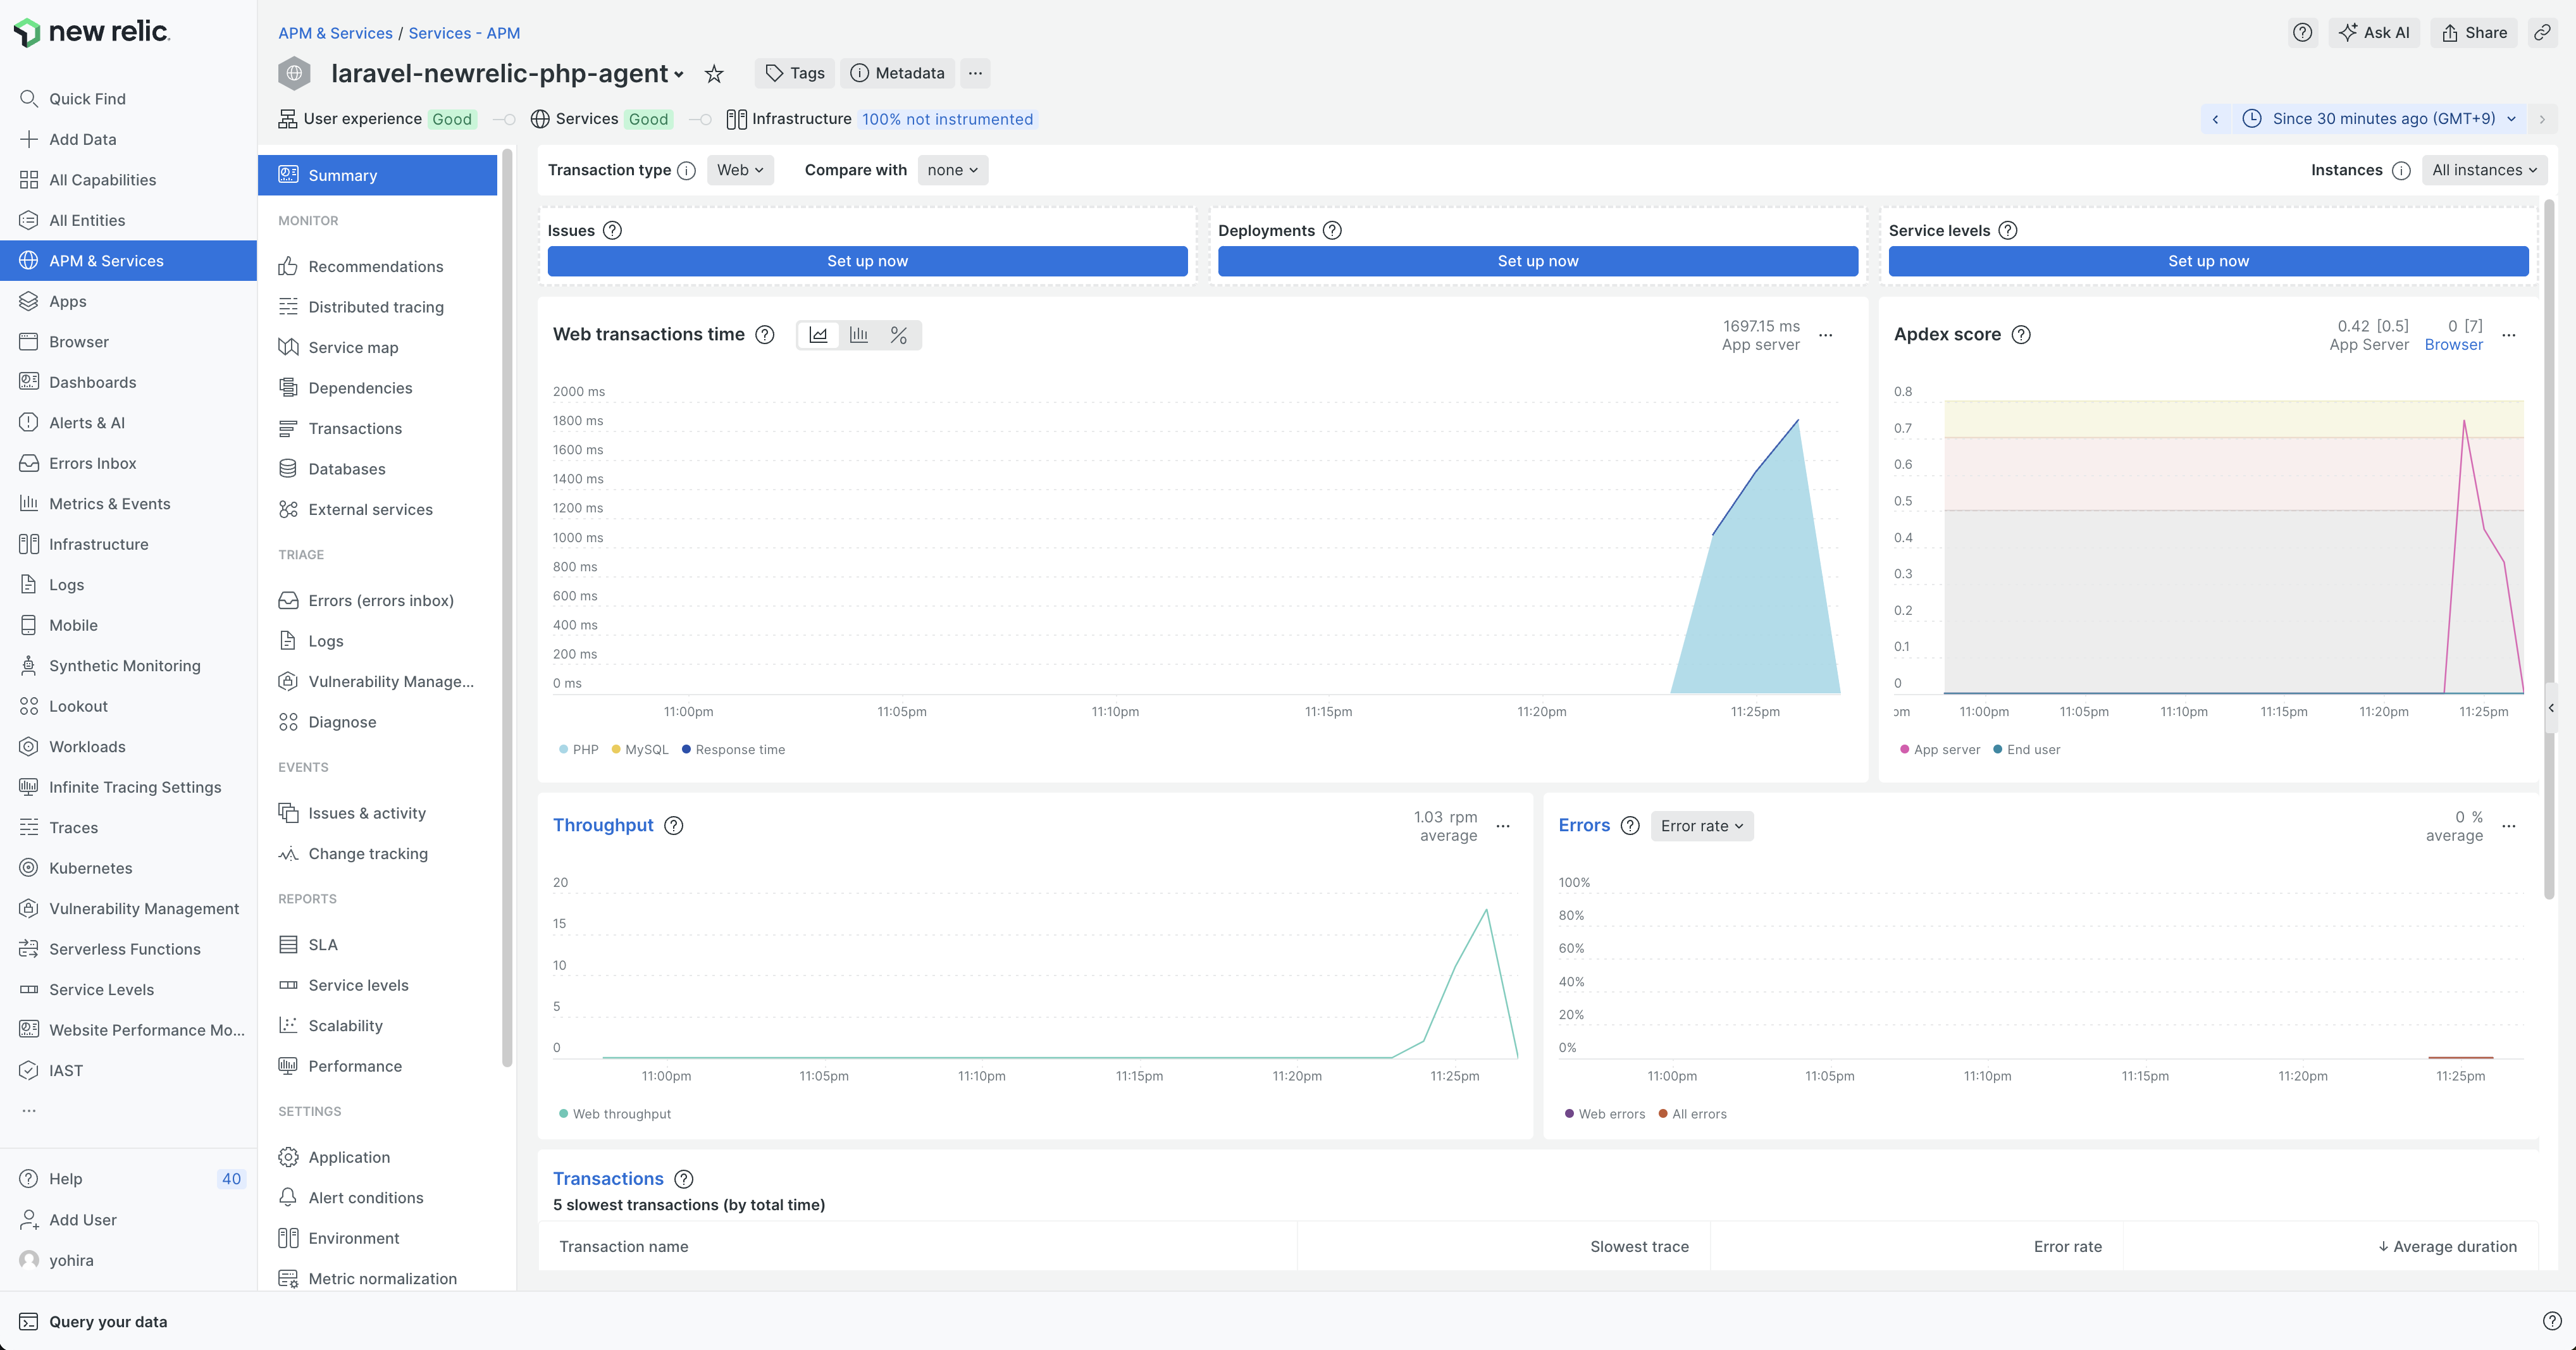The height and width of the screenshot is (1350, 2576).
Task: Open the Errors chart ellipsis menu
Action: pos(2509,826)
